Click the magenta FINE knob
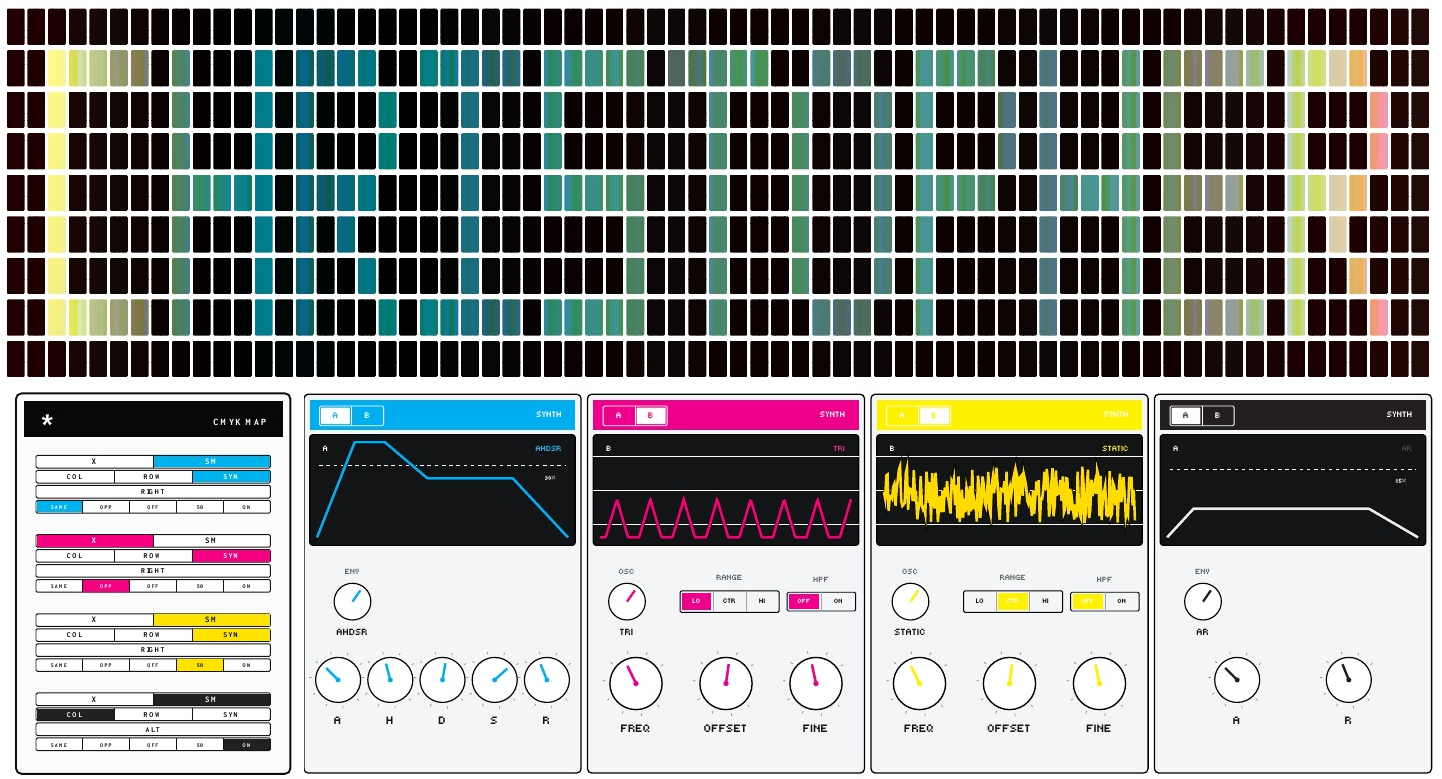Viewport: 1442px width, 779px height. click(x=816, y=683)
